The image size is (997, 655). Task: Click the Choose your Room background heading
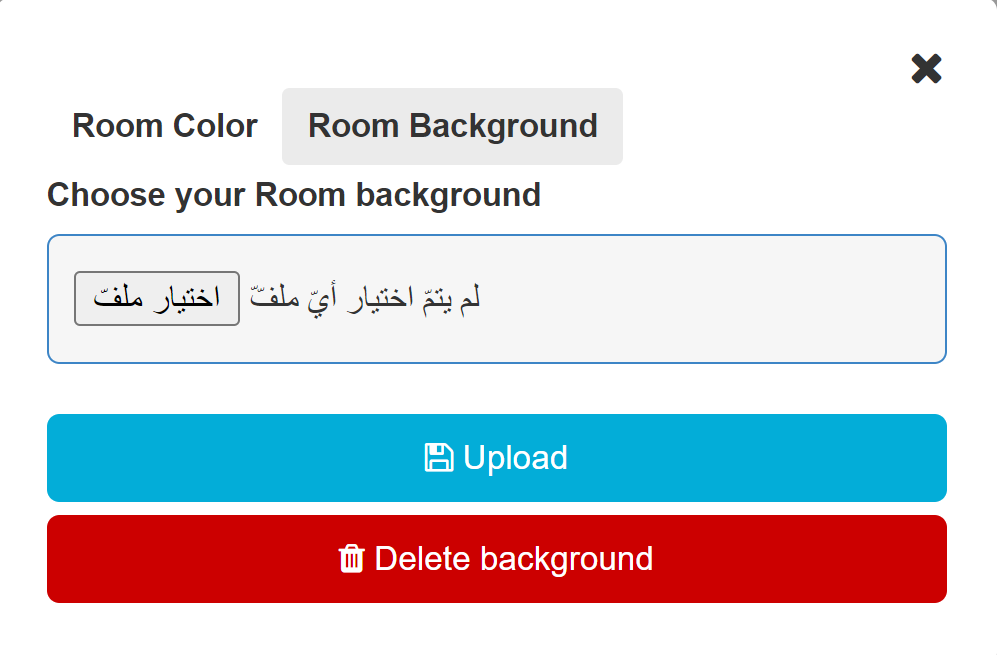pyautogui.click(x=294, y=194)
